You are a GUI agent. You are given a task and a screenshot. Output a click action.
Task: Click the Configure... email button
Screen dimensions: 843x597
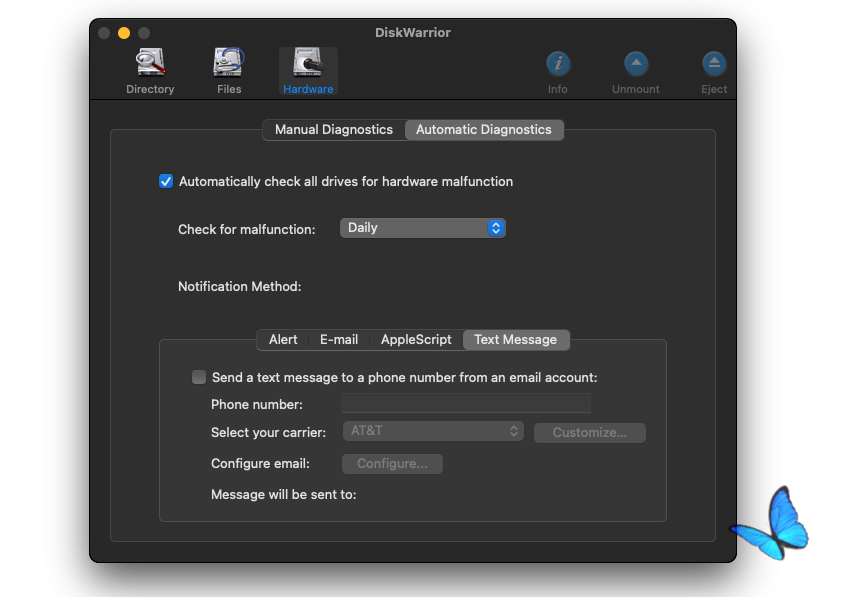pos(392,464)
